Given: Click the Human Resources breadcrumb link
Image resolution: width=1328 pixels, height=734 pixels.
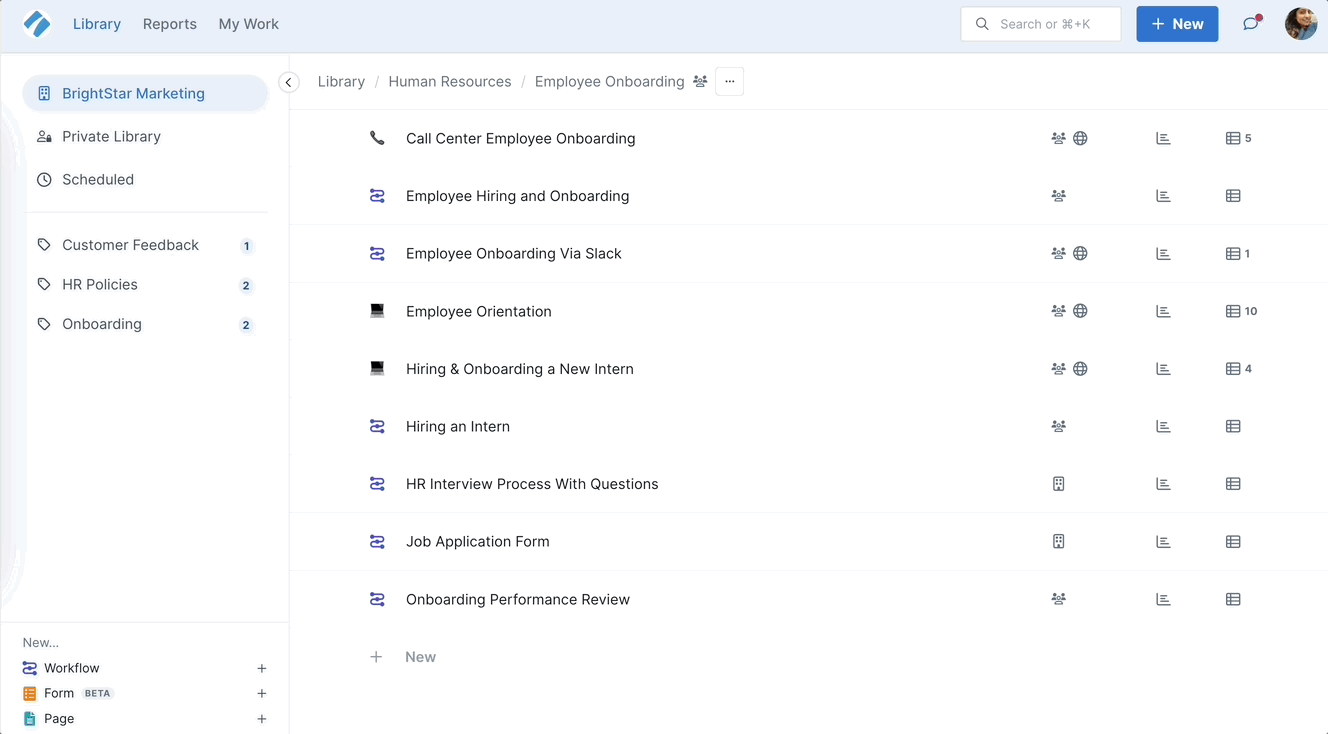Looking at the screenshot, I should pyautogui.click(x=450, y=82).
